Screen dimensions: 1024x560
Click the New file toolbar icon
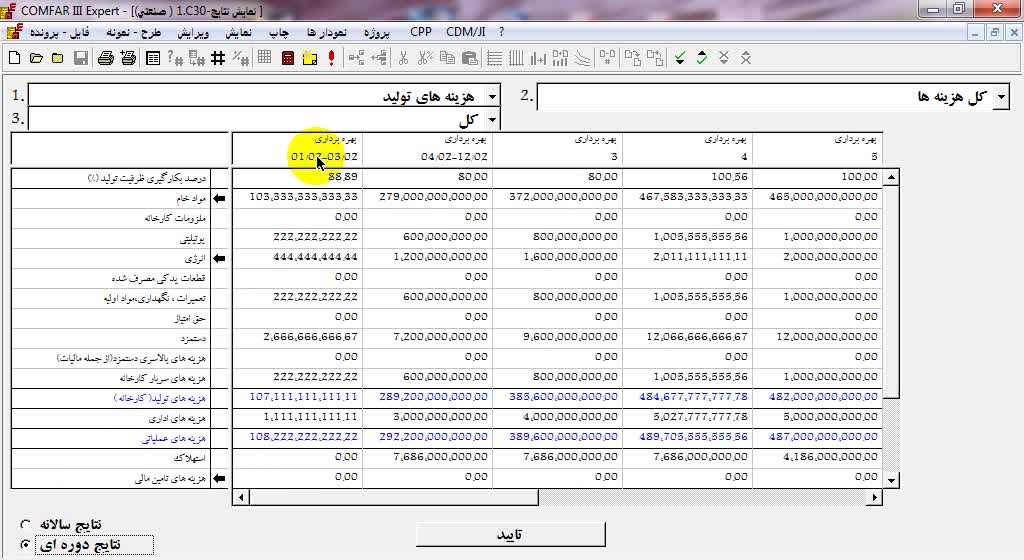tap(14, 58)
